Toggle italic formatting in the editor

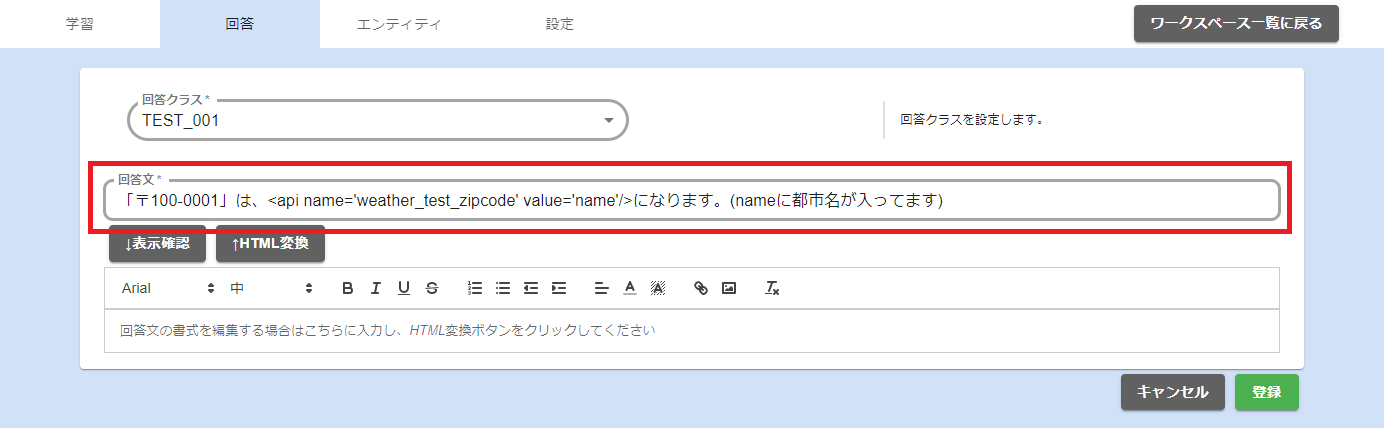point(376,288)
